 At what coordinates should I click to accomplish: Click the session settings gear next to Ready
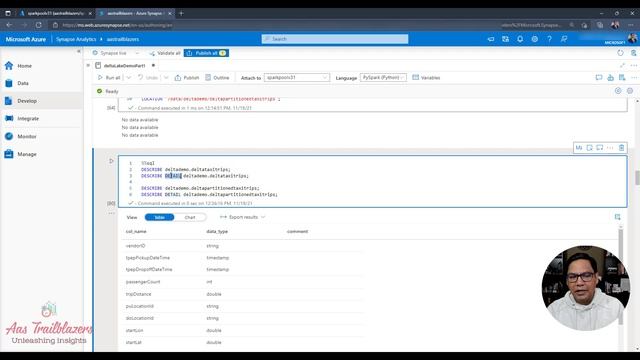[x=630, y=91]
